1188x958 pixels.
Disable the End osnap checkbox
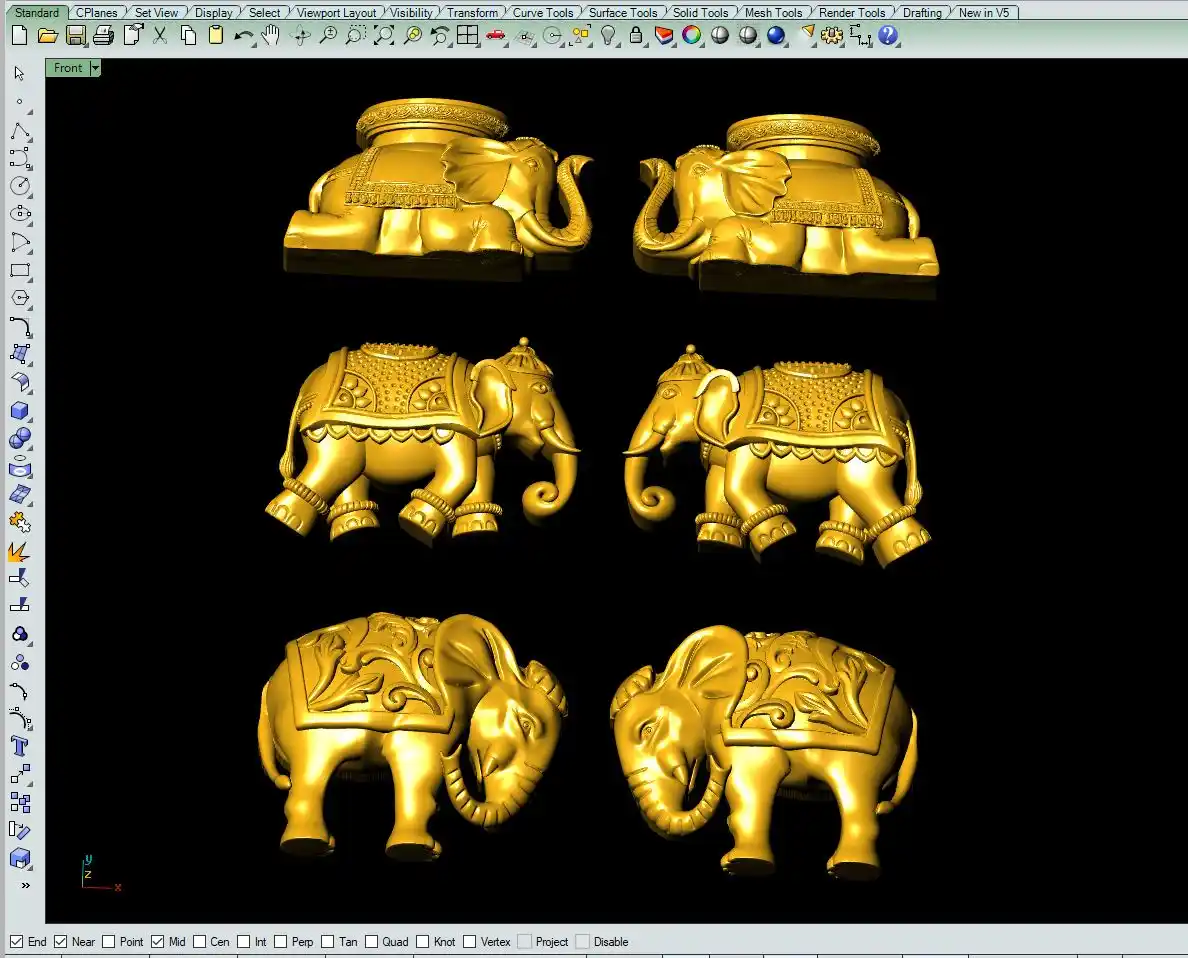click(x=16, y=941)
